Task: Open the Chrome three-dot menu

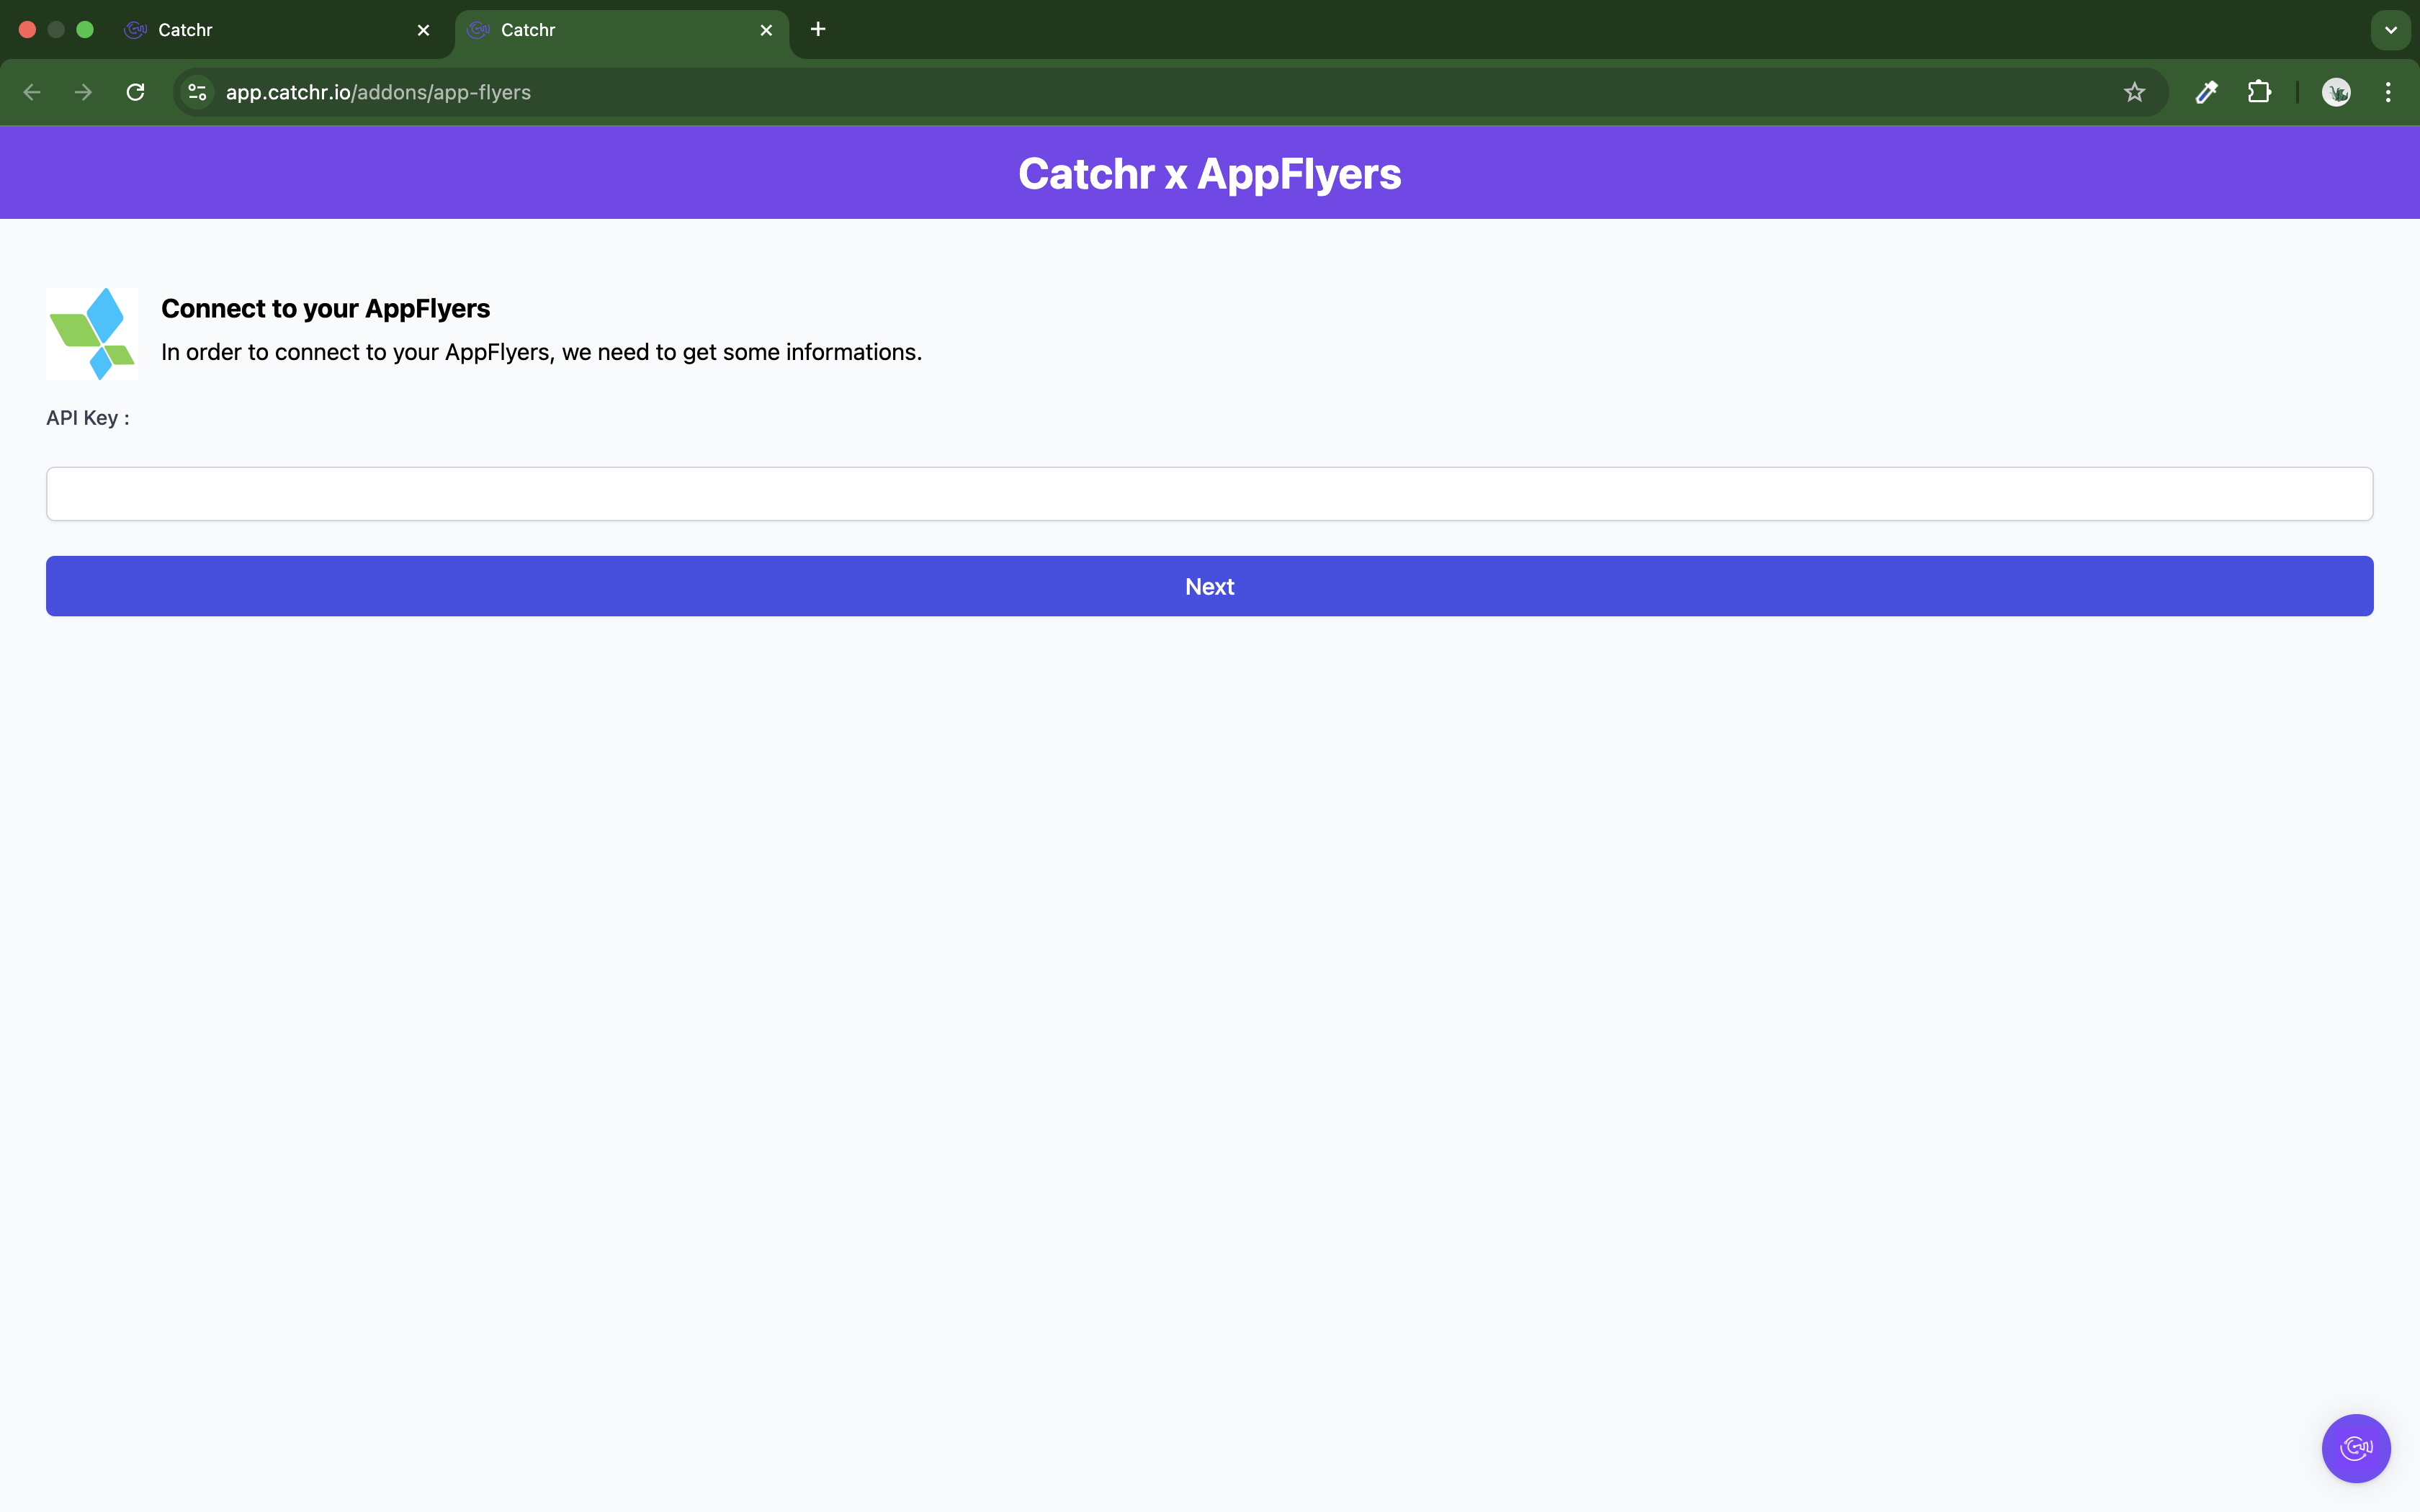Action: [x=2388, y=92]
